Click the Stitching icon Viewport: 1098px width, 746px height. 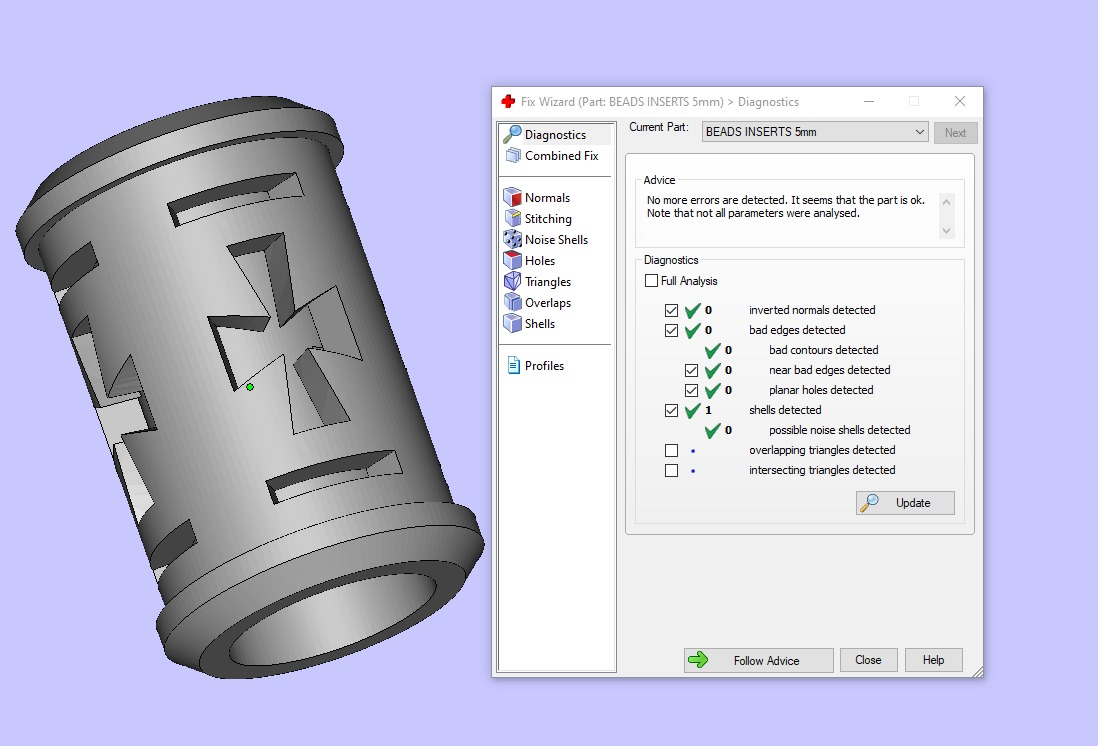513,219
